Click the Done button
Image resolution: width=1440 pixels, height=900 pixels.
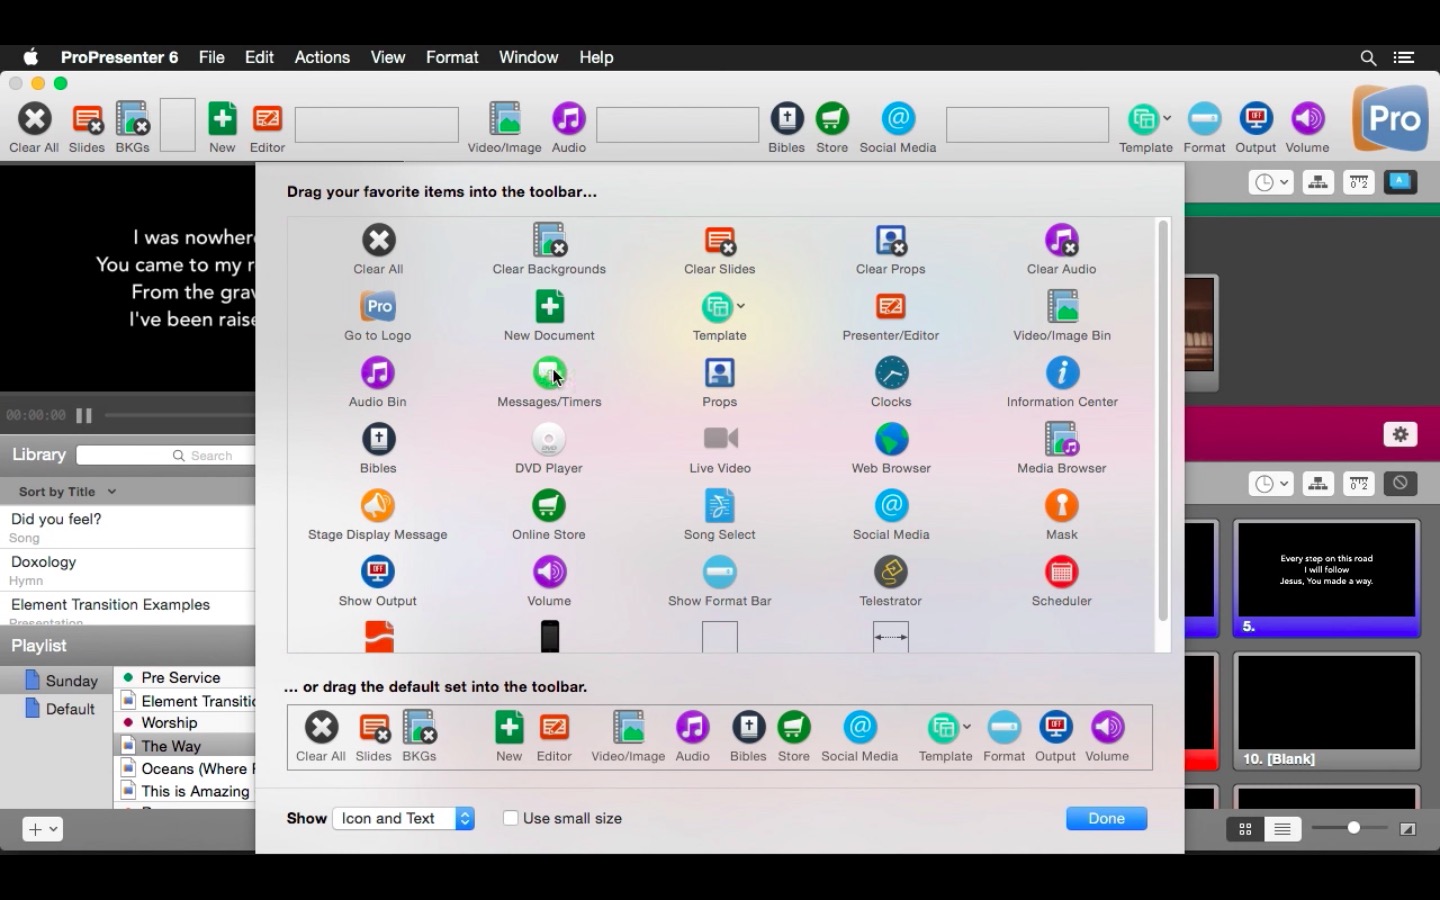coord(1106,818)
